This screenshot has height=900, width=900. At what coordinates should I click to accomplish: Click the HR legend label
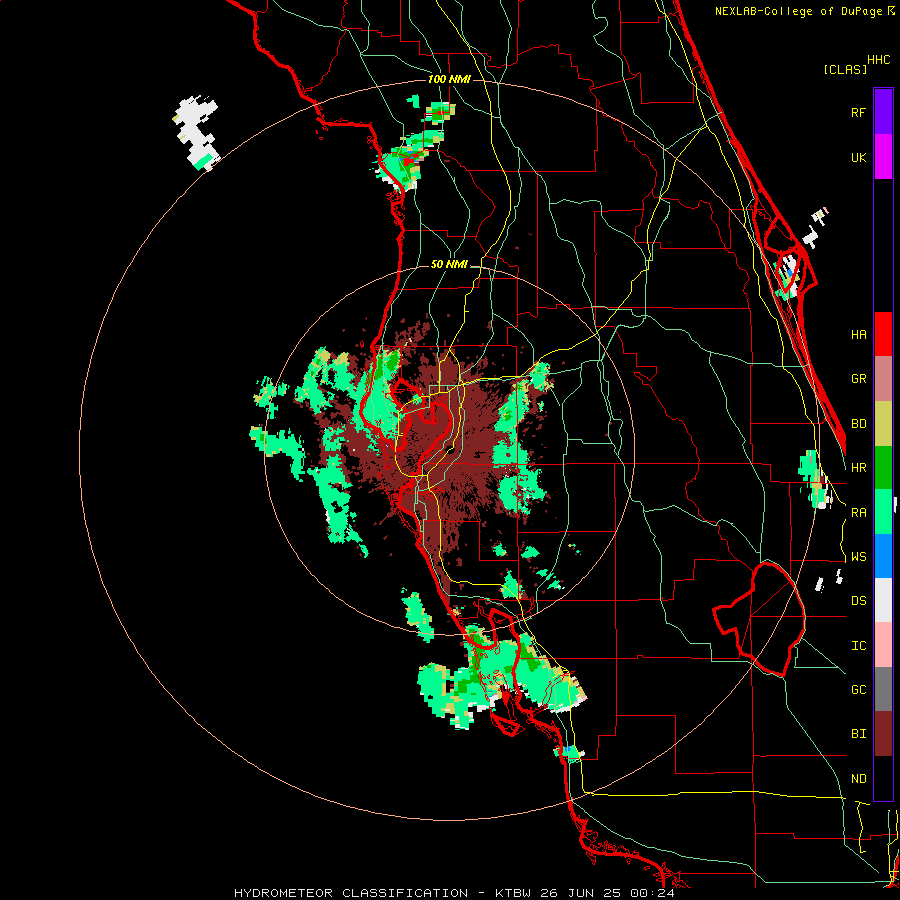(x=858, y=468)
